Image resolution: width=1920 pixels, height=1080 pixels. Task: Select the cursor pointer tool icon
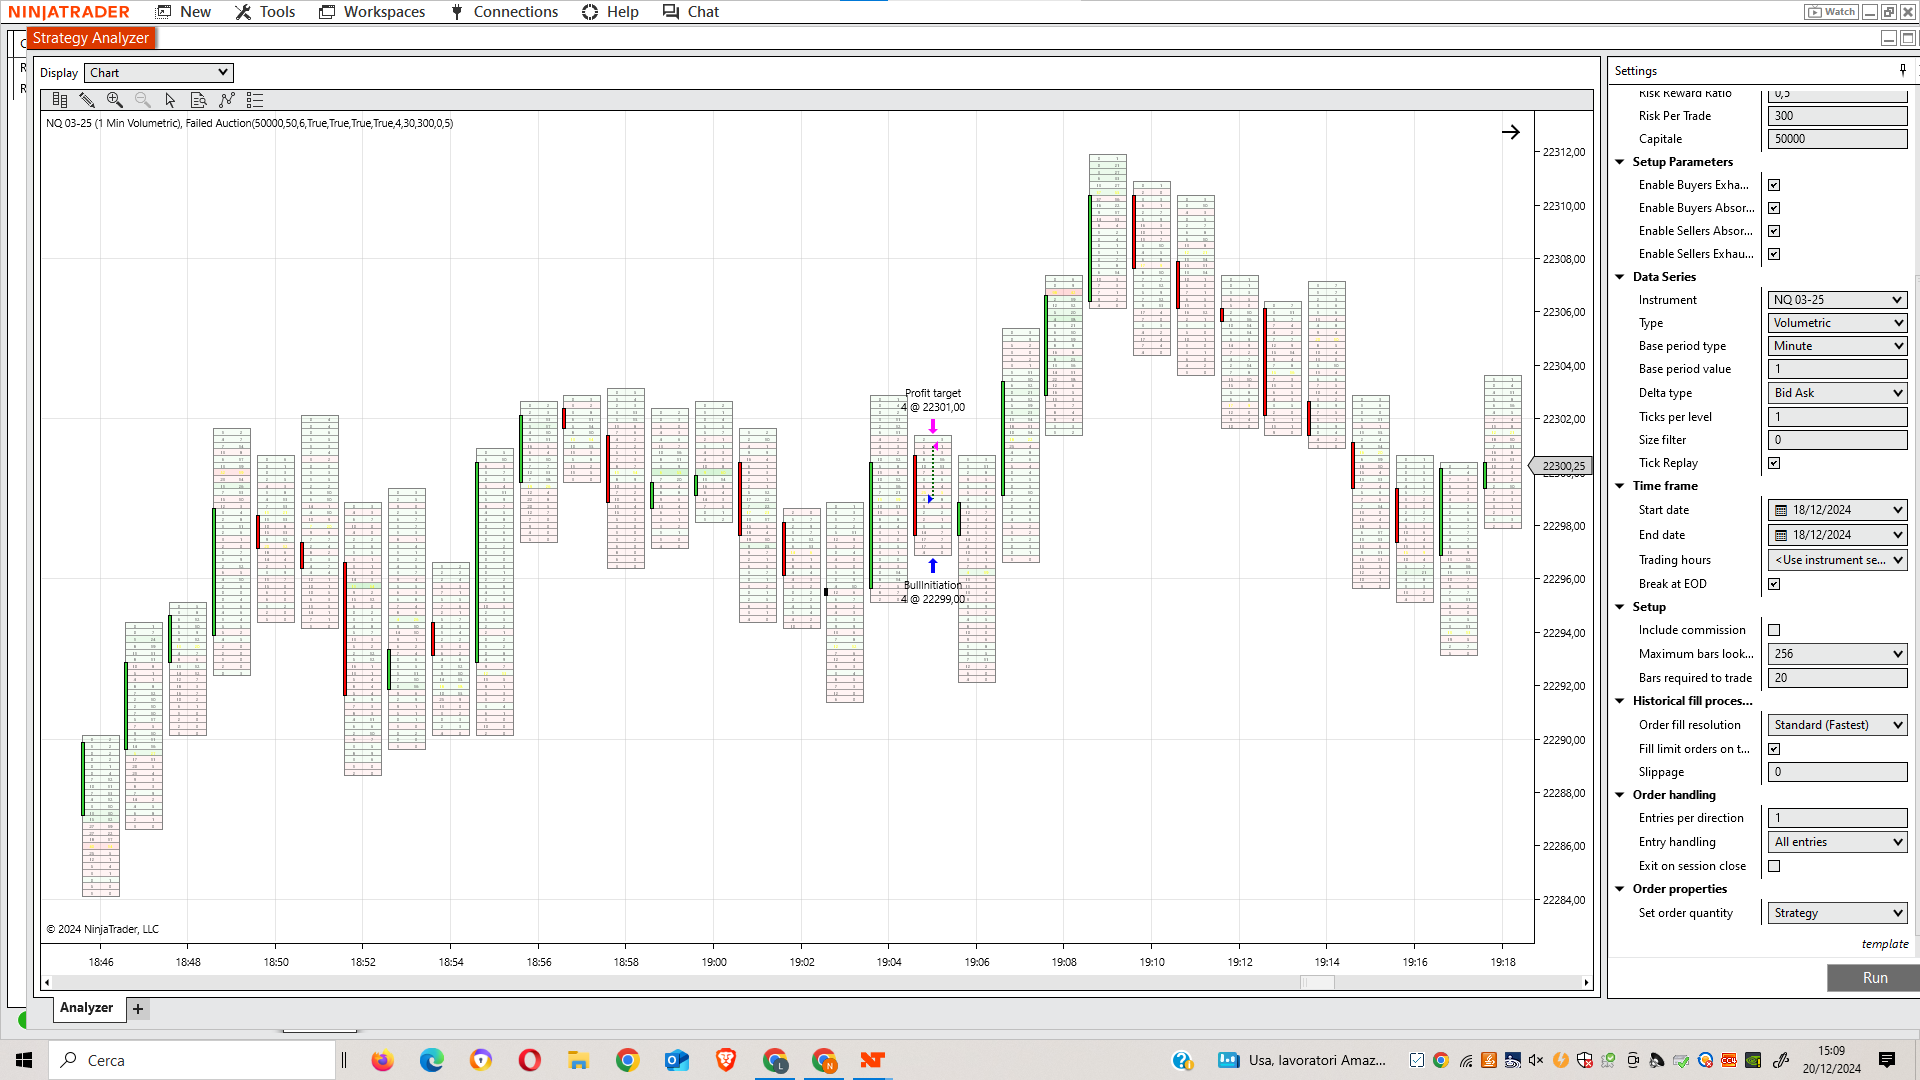pyautogui.click(x=170, y=100)
